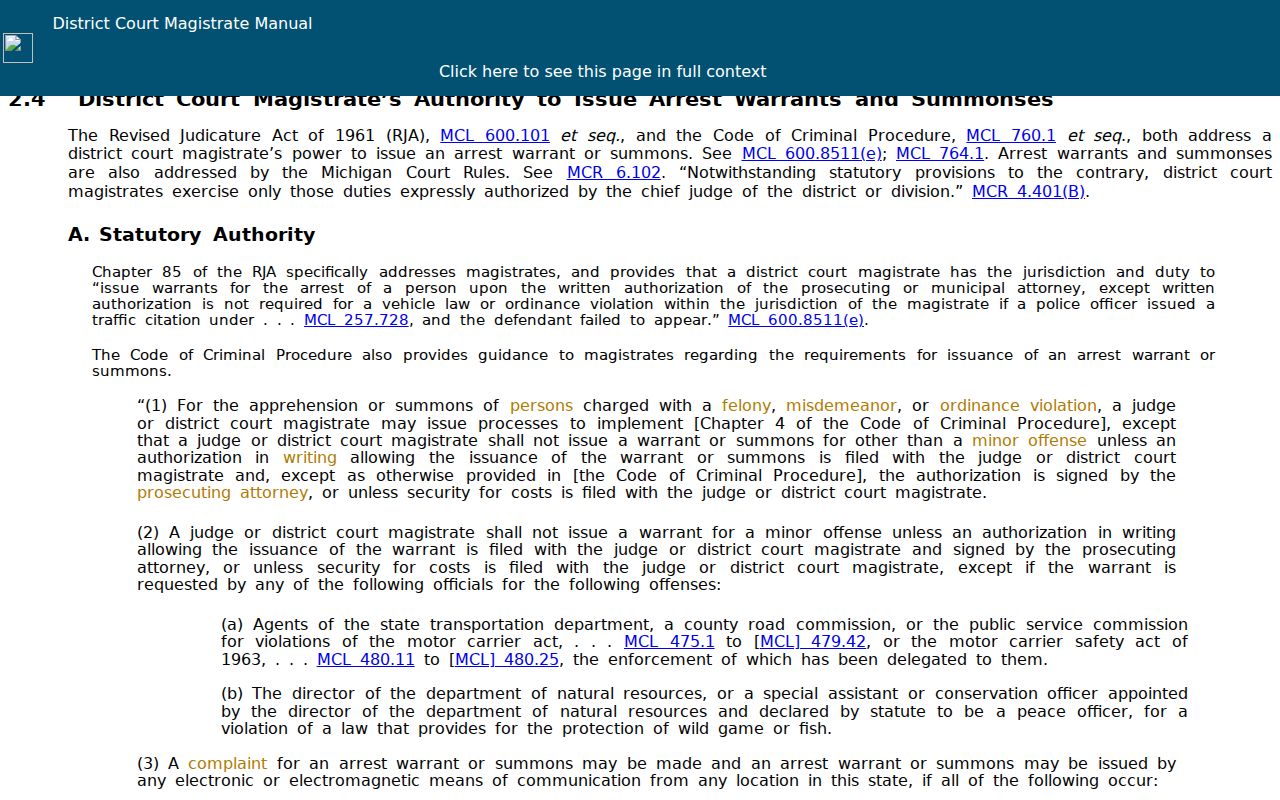Screen dimensions: 1280x800
Task: Click the broken image icon in the header
Action: tap(18, 48)
